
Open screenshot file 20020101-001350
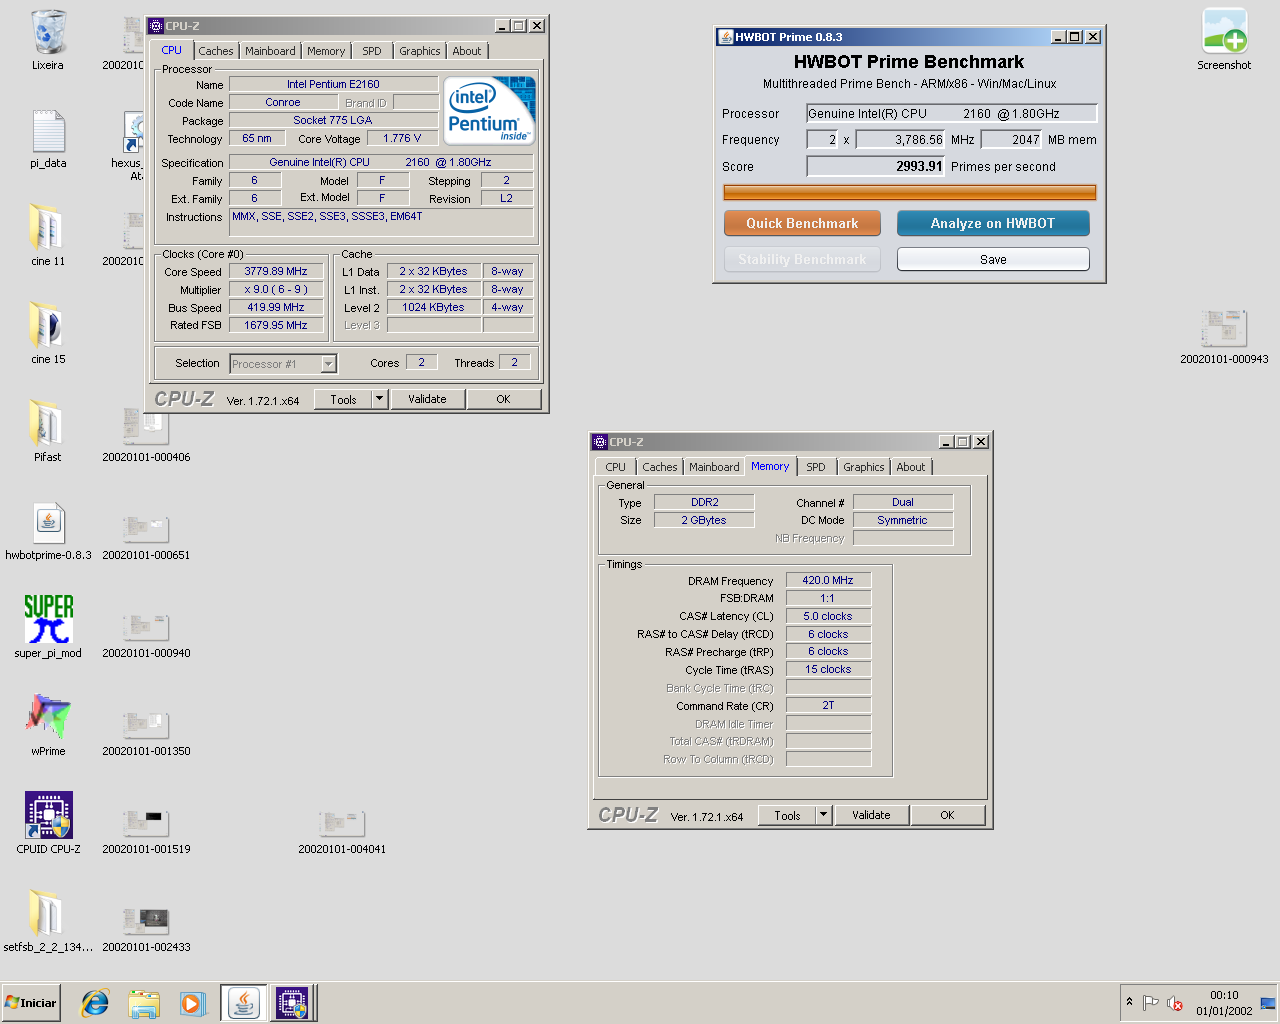[x=146, y=732]
